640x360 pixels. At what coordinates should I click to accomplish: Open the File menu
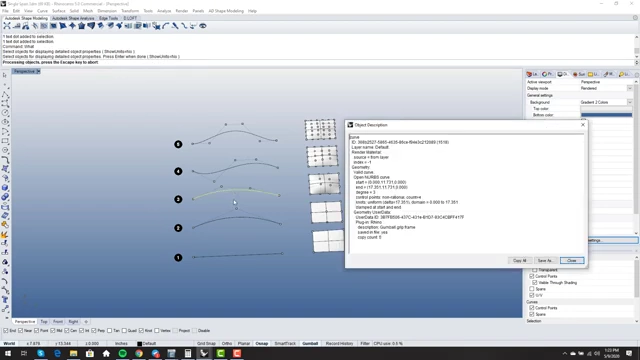point(5,11)
